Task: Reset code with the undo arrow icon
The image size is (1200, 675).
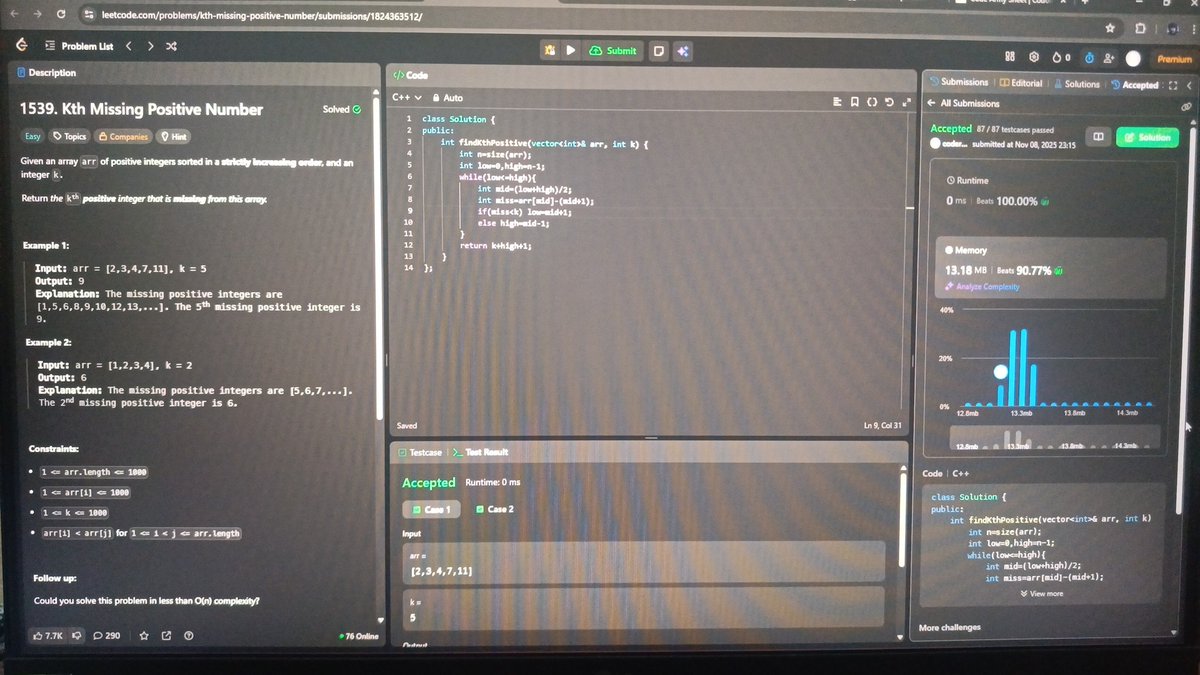Action: point(889,102)
